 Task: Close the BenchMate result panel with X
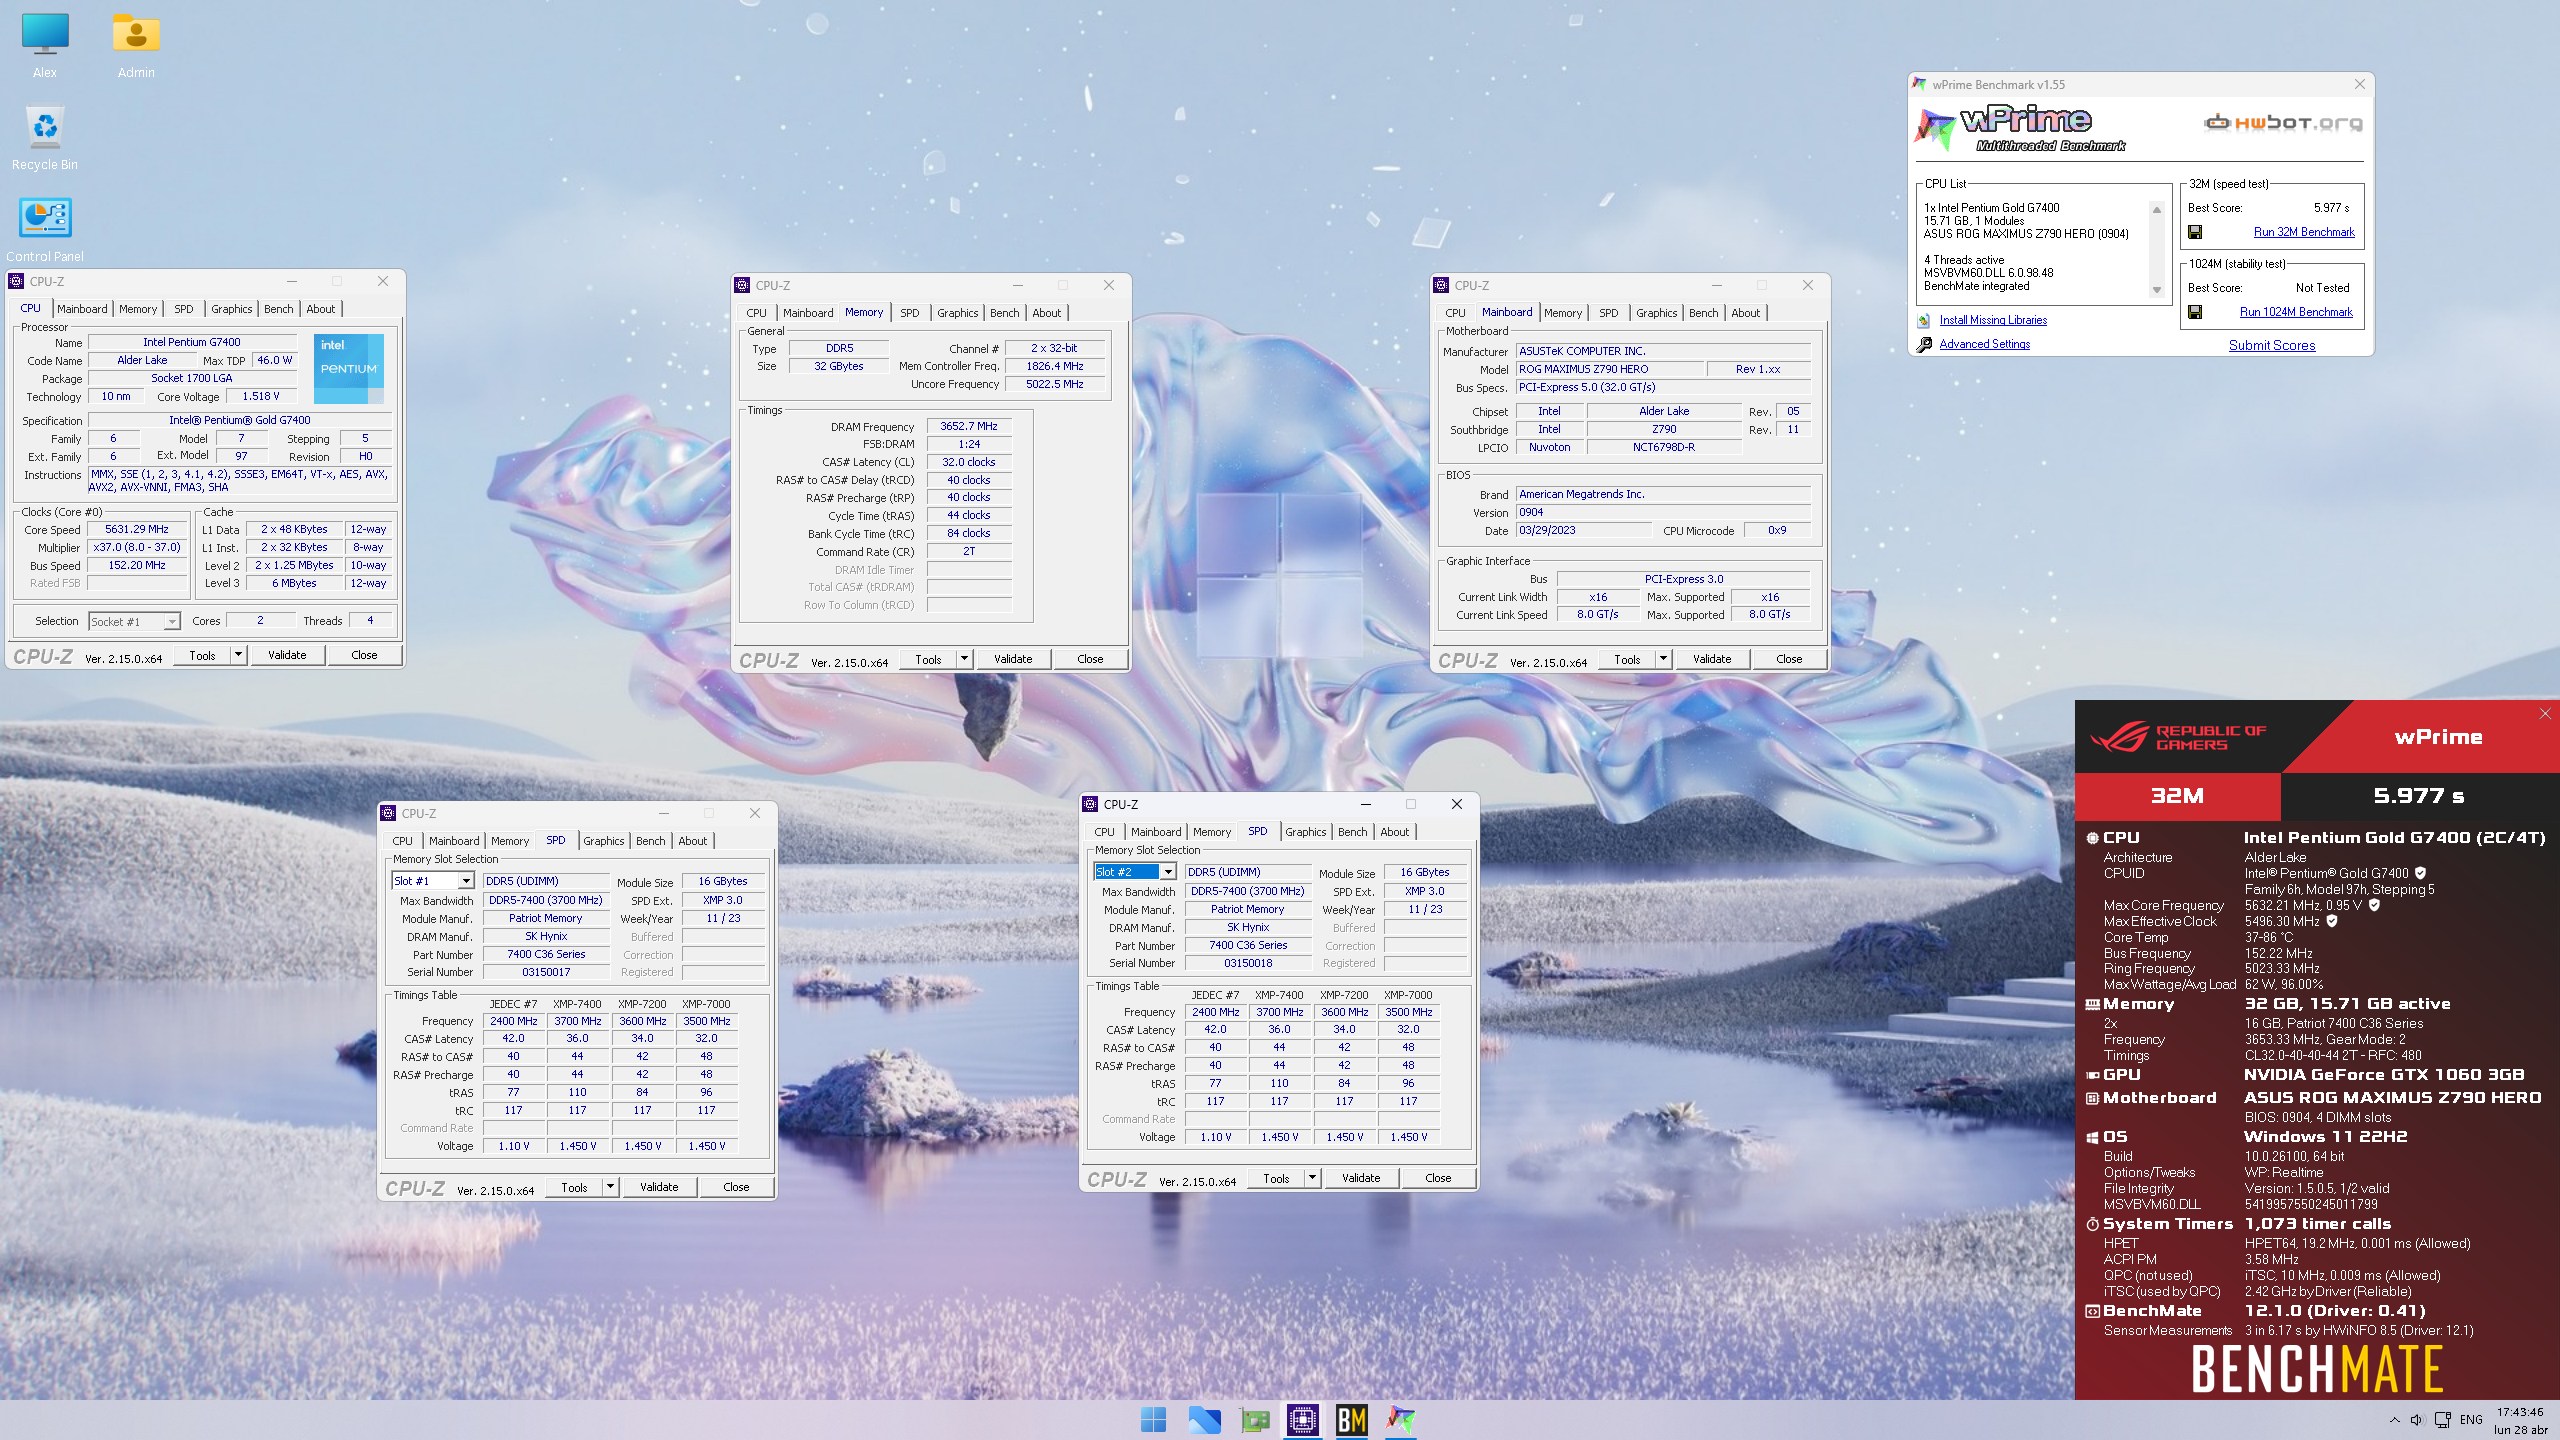2545,713
